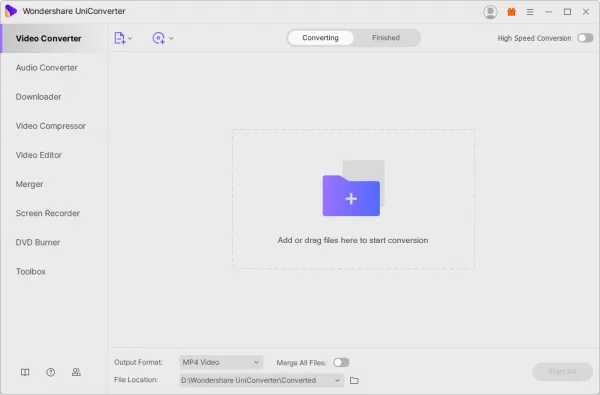
Task: Click the Wondershare UniConverter title text
Action: tap(74, 11)
